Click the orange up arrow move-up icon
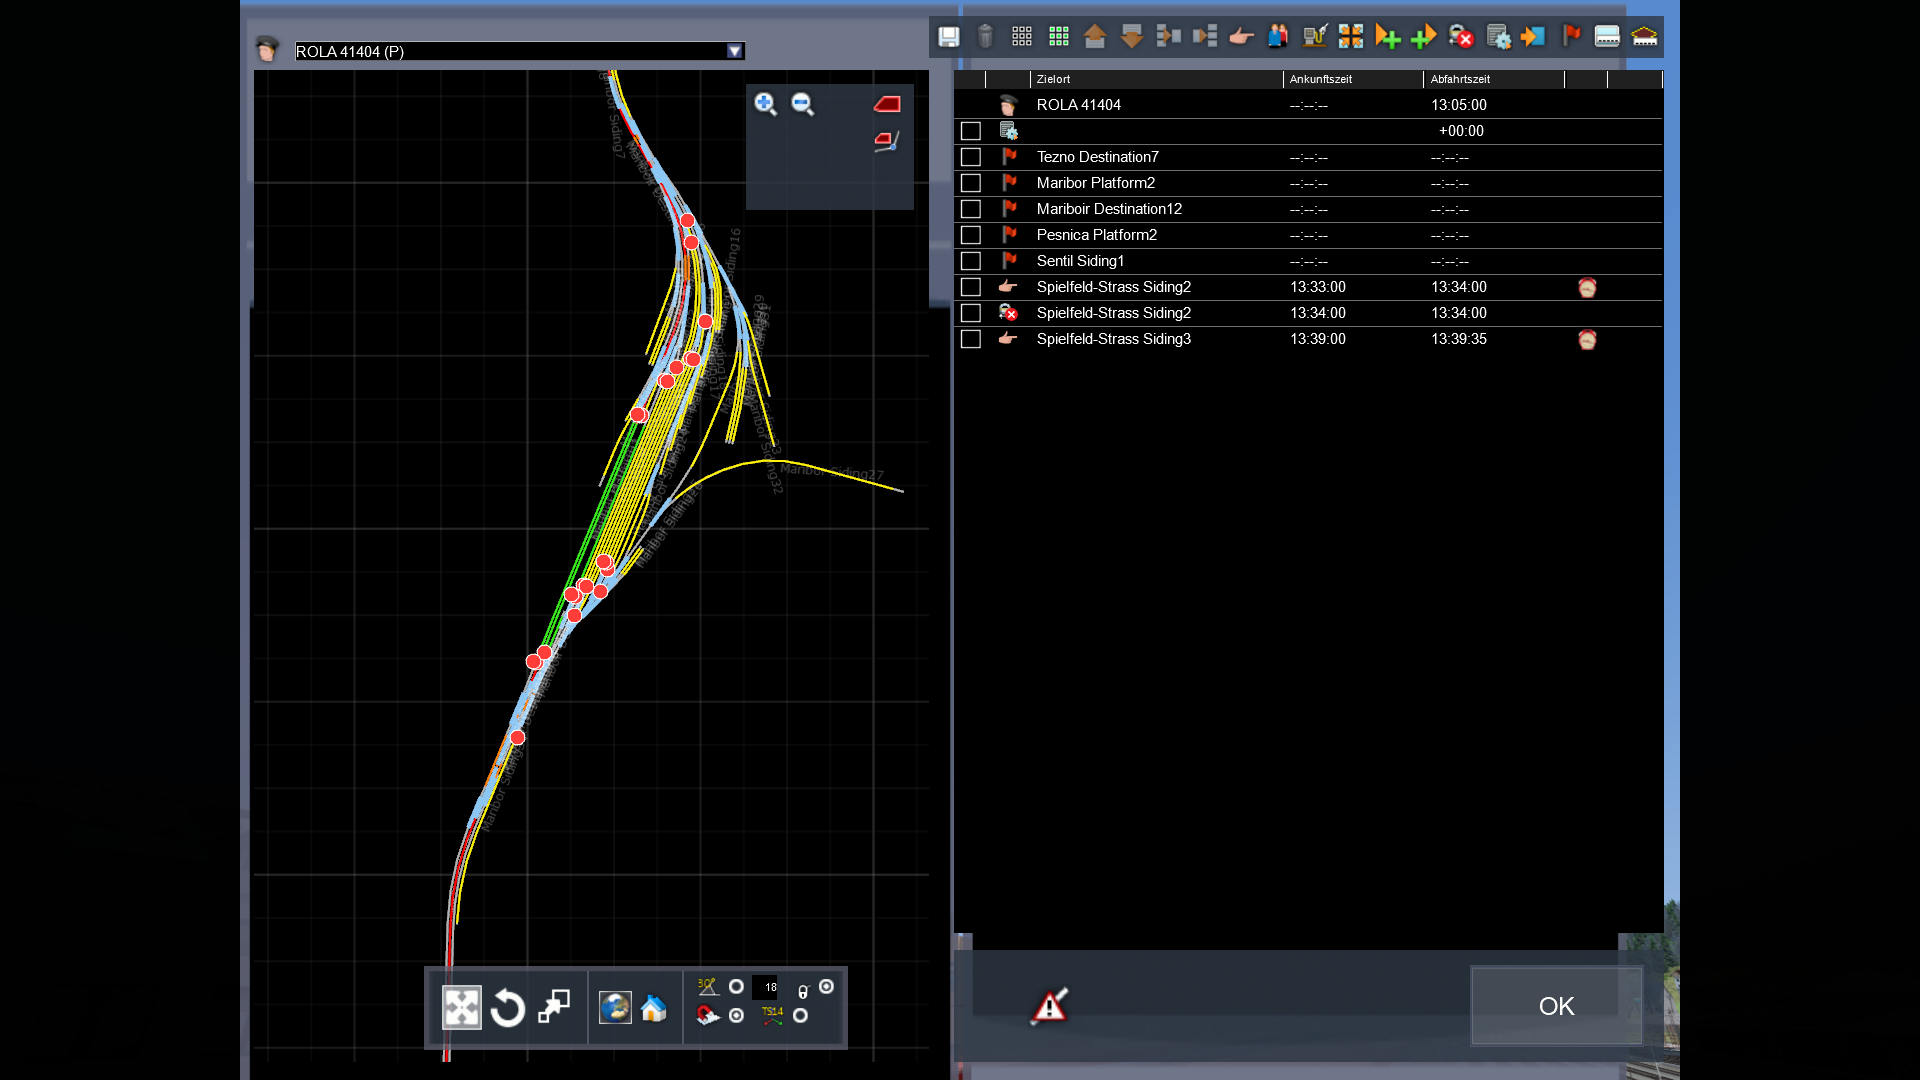The image size is (1920, 1080). tap(1095, 37)
